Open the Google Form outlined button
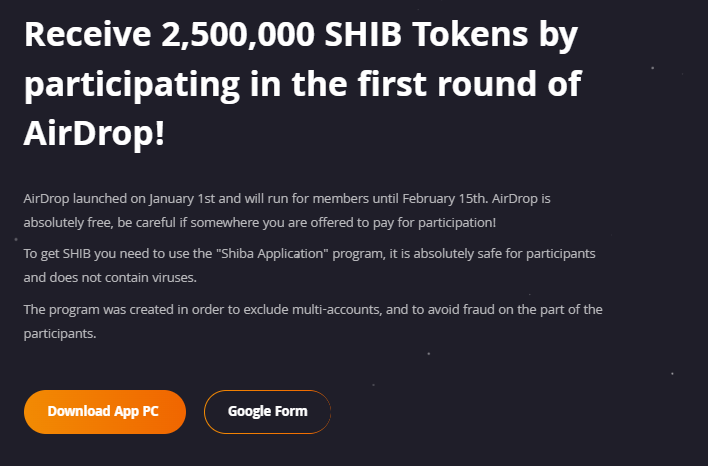708x466 pixels. coord(267,411)
